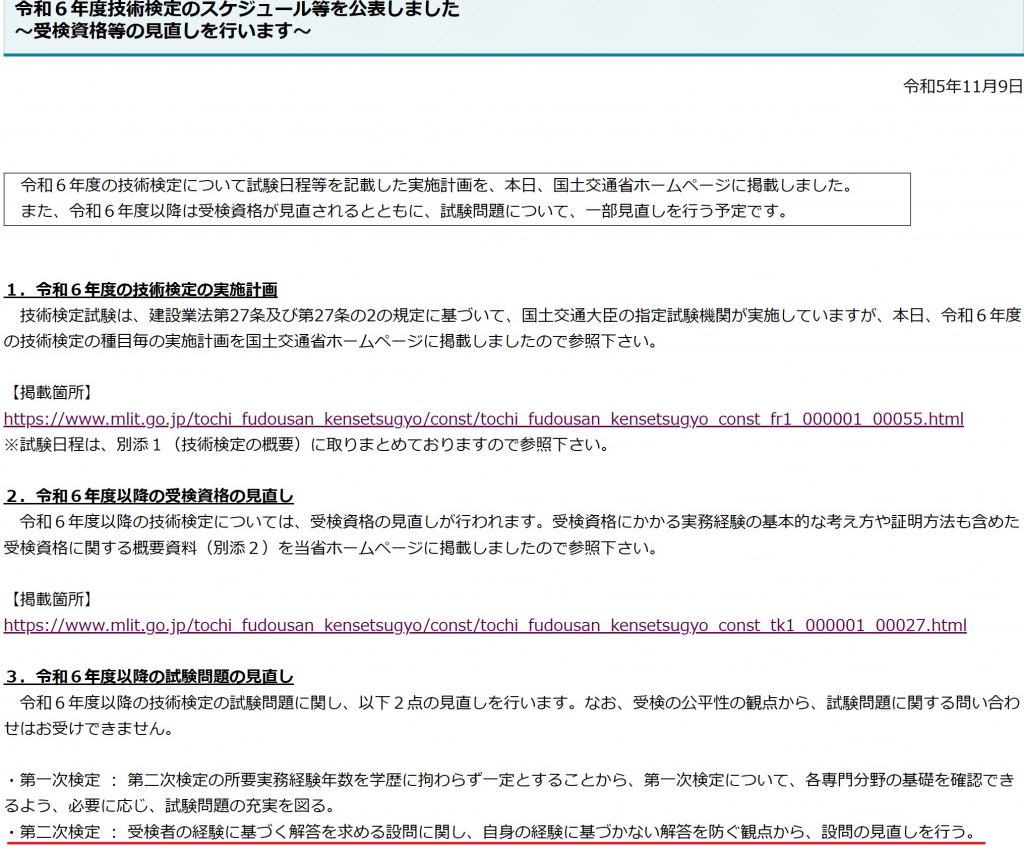Screen dimensions: 1024x852
Task: Click the red-underlined 第二次検定 bullet line
Action: coord(491,832)
